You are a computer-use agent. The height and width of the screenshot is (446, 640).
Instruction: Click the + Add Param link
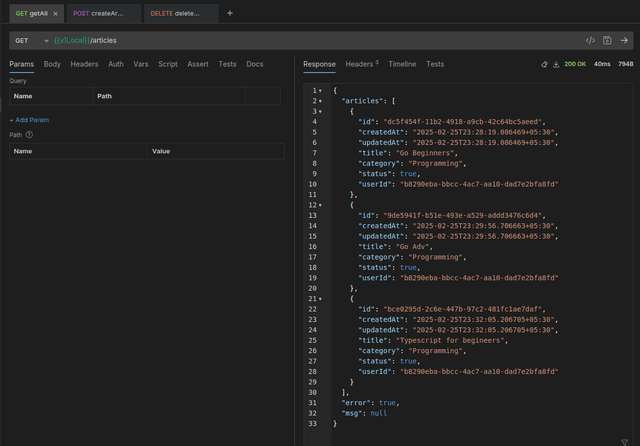click(x=29, y=120)
